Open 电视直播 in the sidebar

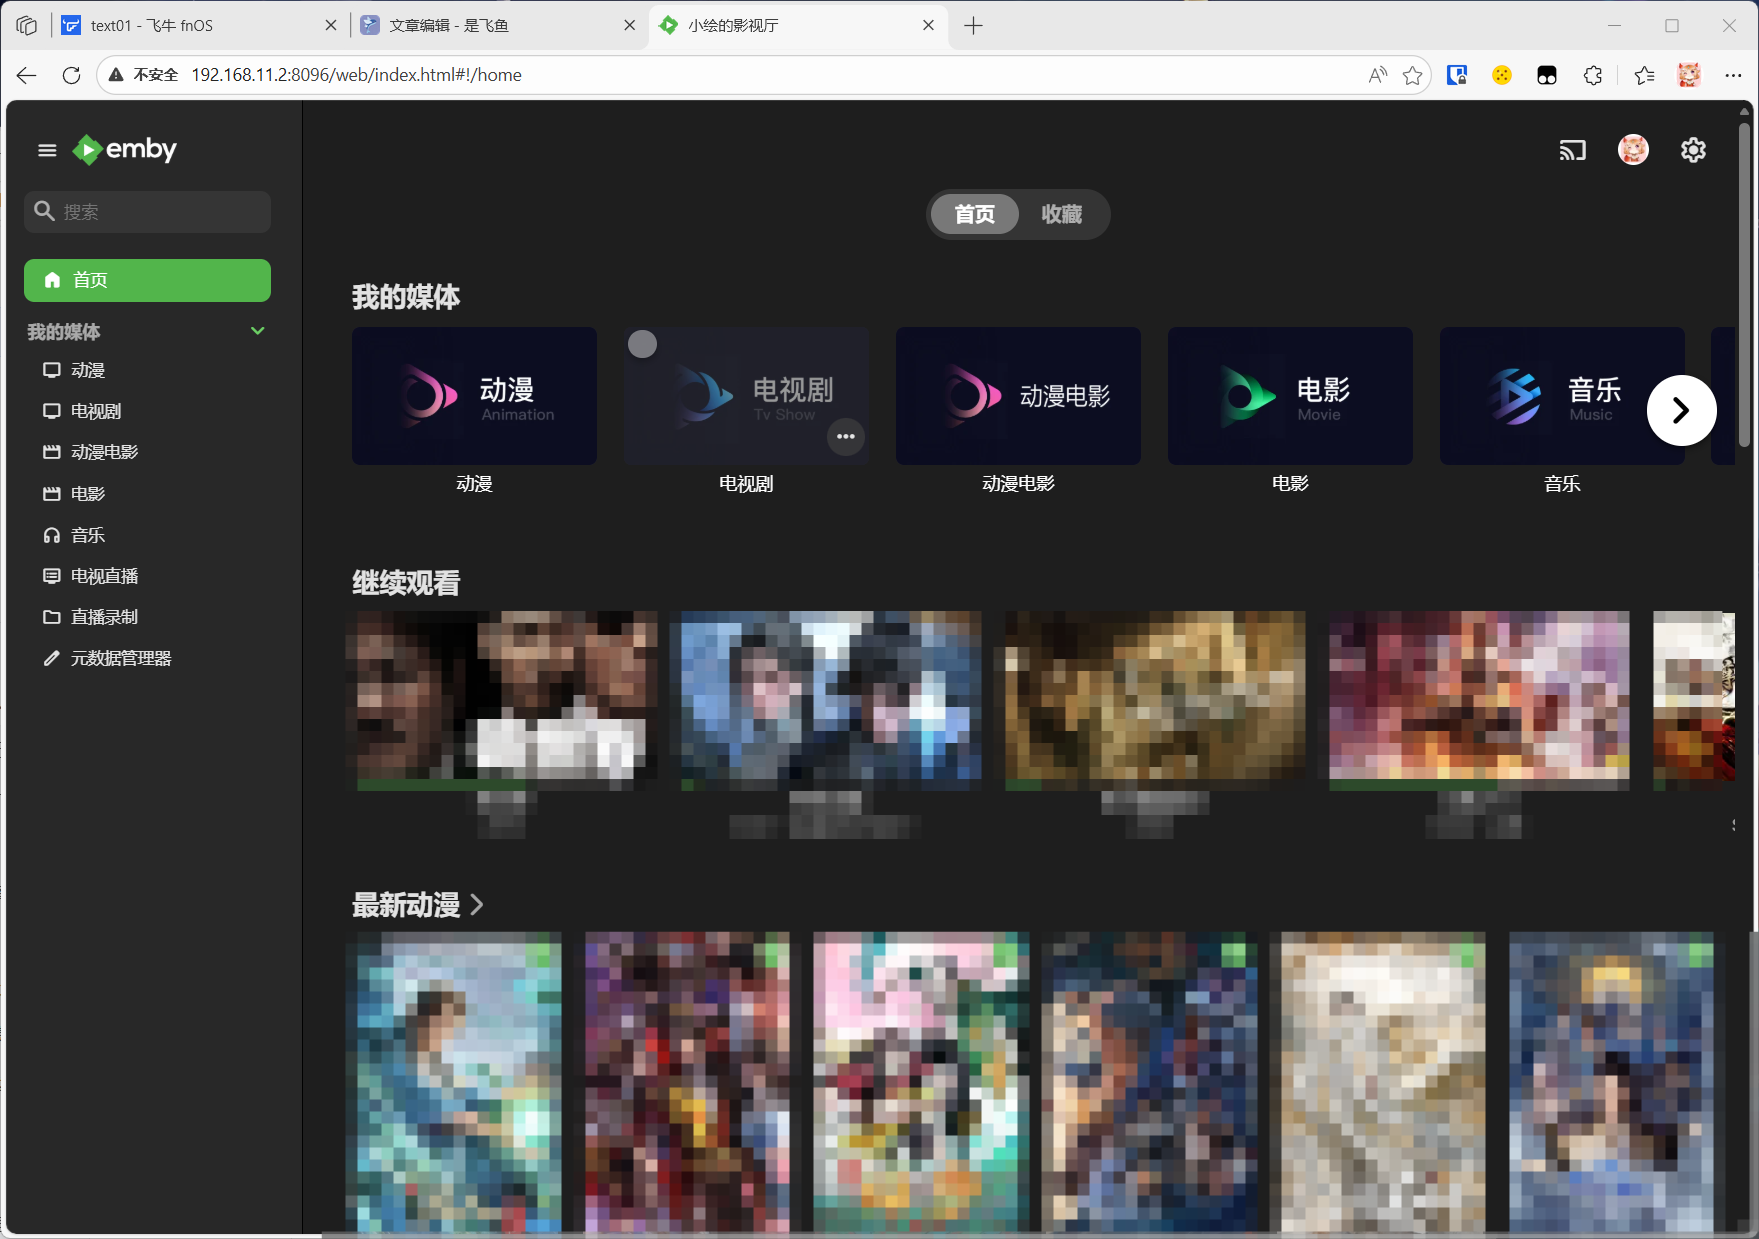tap(104, 576)
